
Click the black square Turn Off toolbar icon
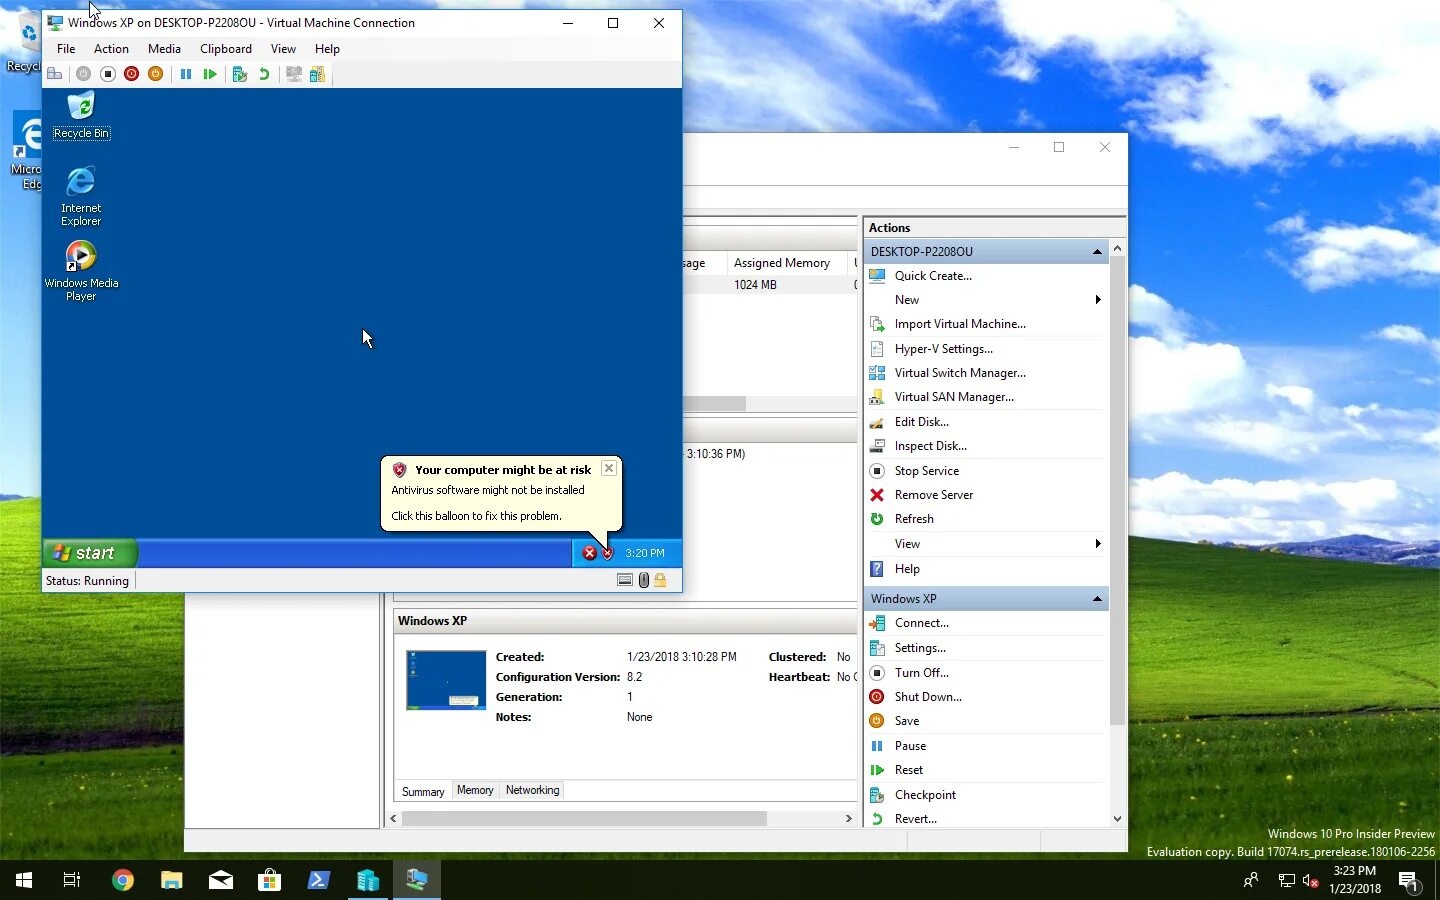(108, 74)
